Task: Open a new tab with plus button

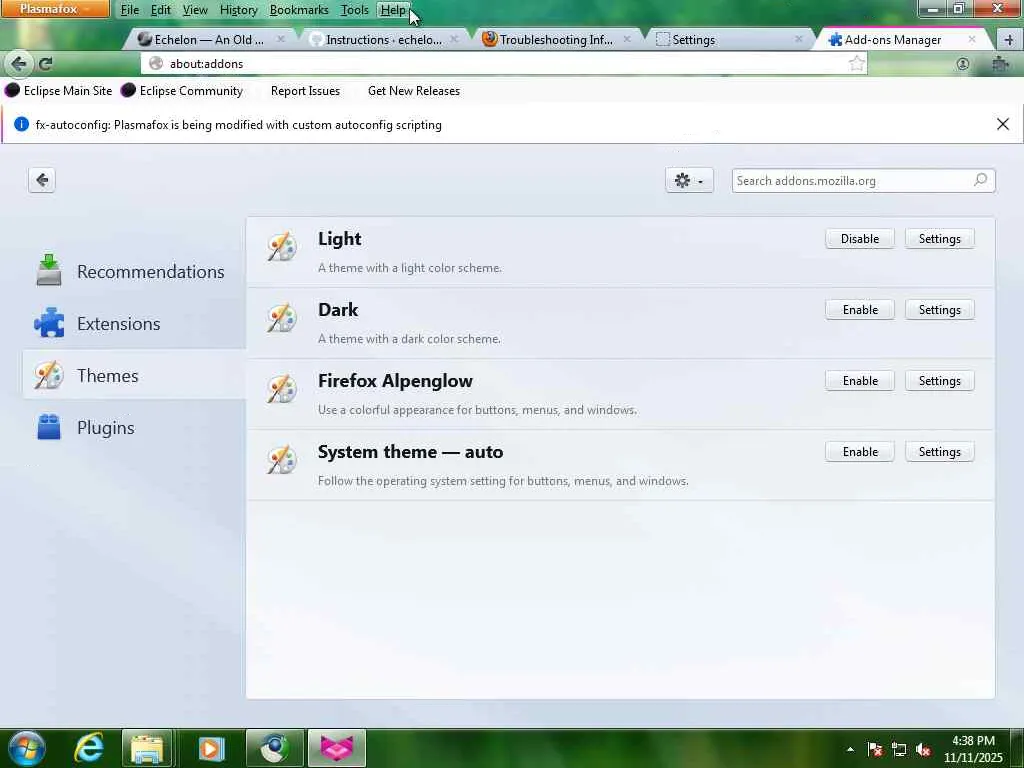Action: pos(1008,40)
